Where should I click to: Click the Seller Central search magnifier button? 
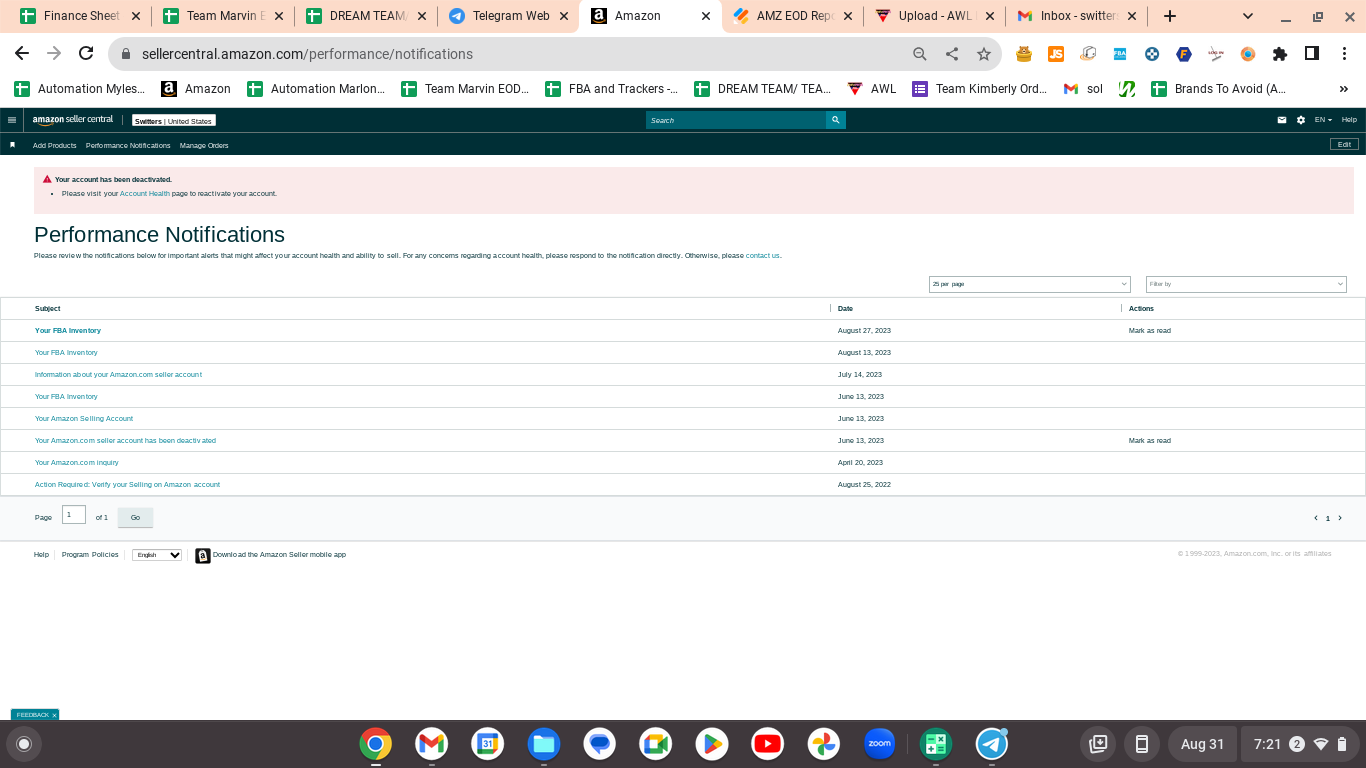click(x=836, y=120)
